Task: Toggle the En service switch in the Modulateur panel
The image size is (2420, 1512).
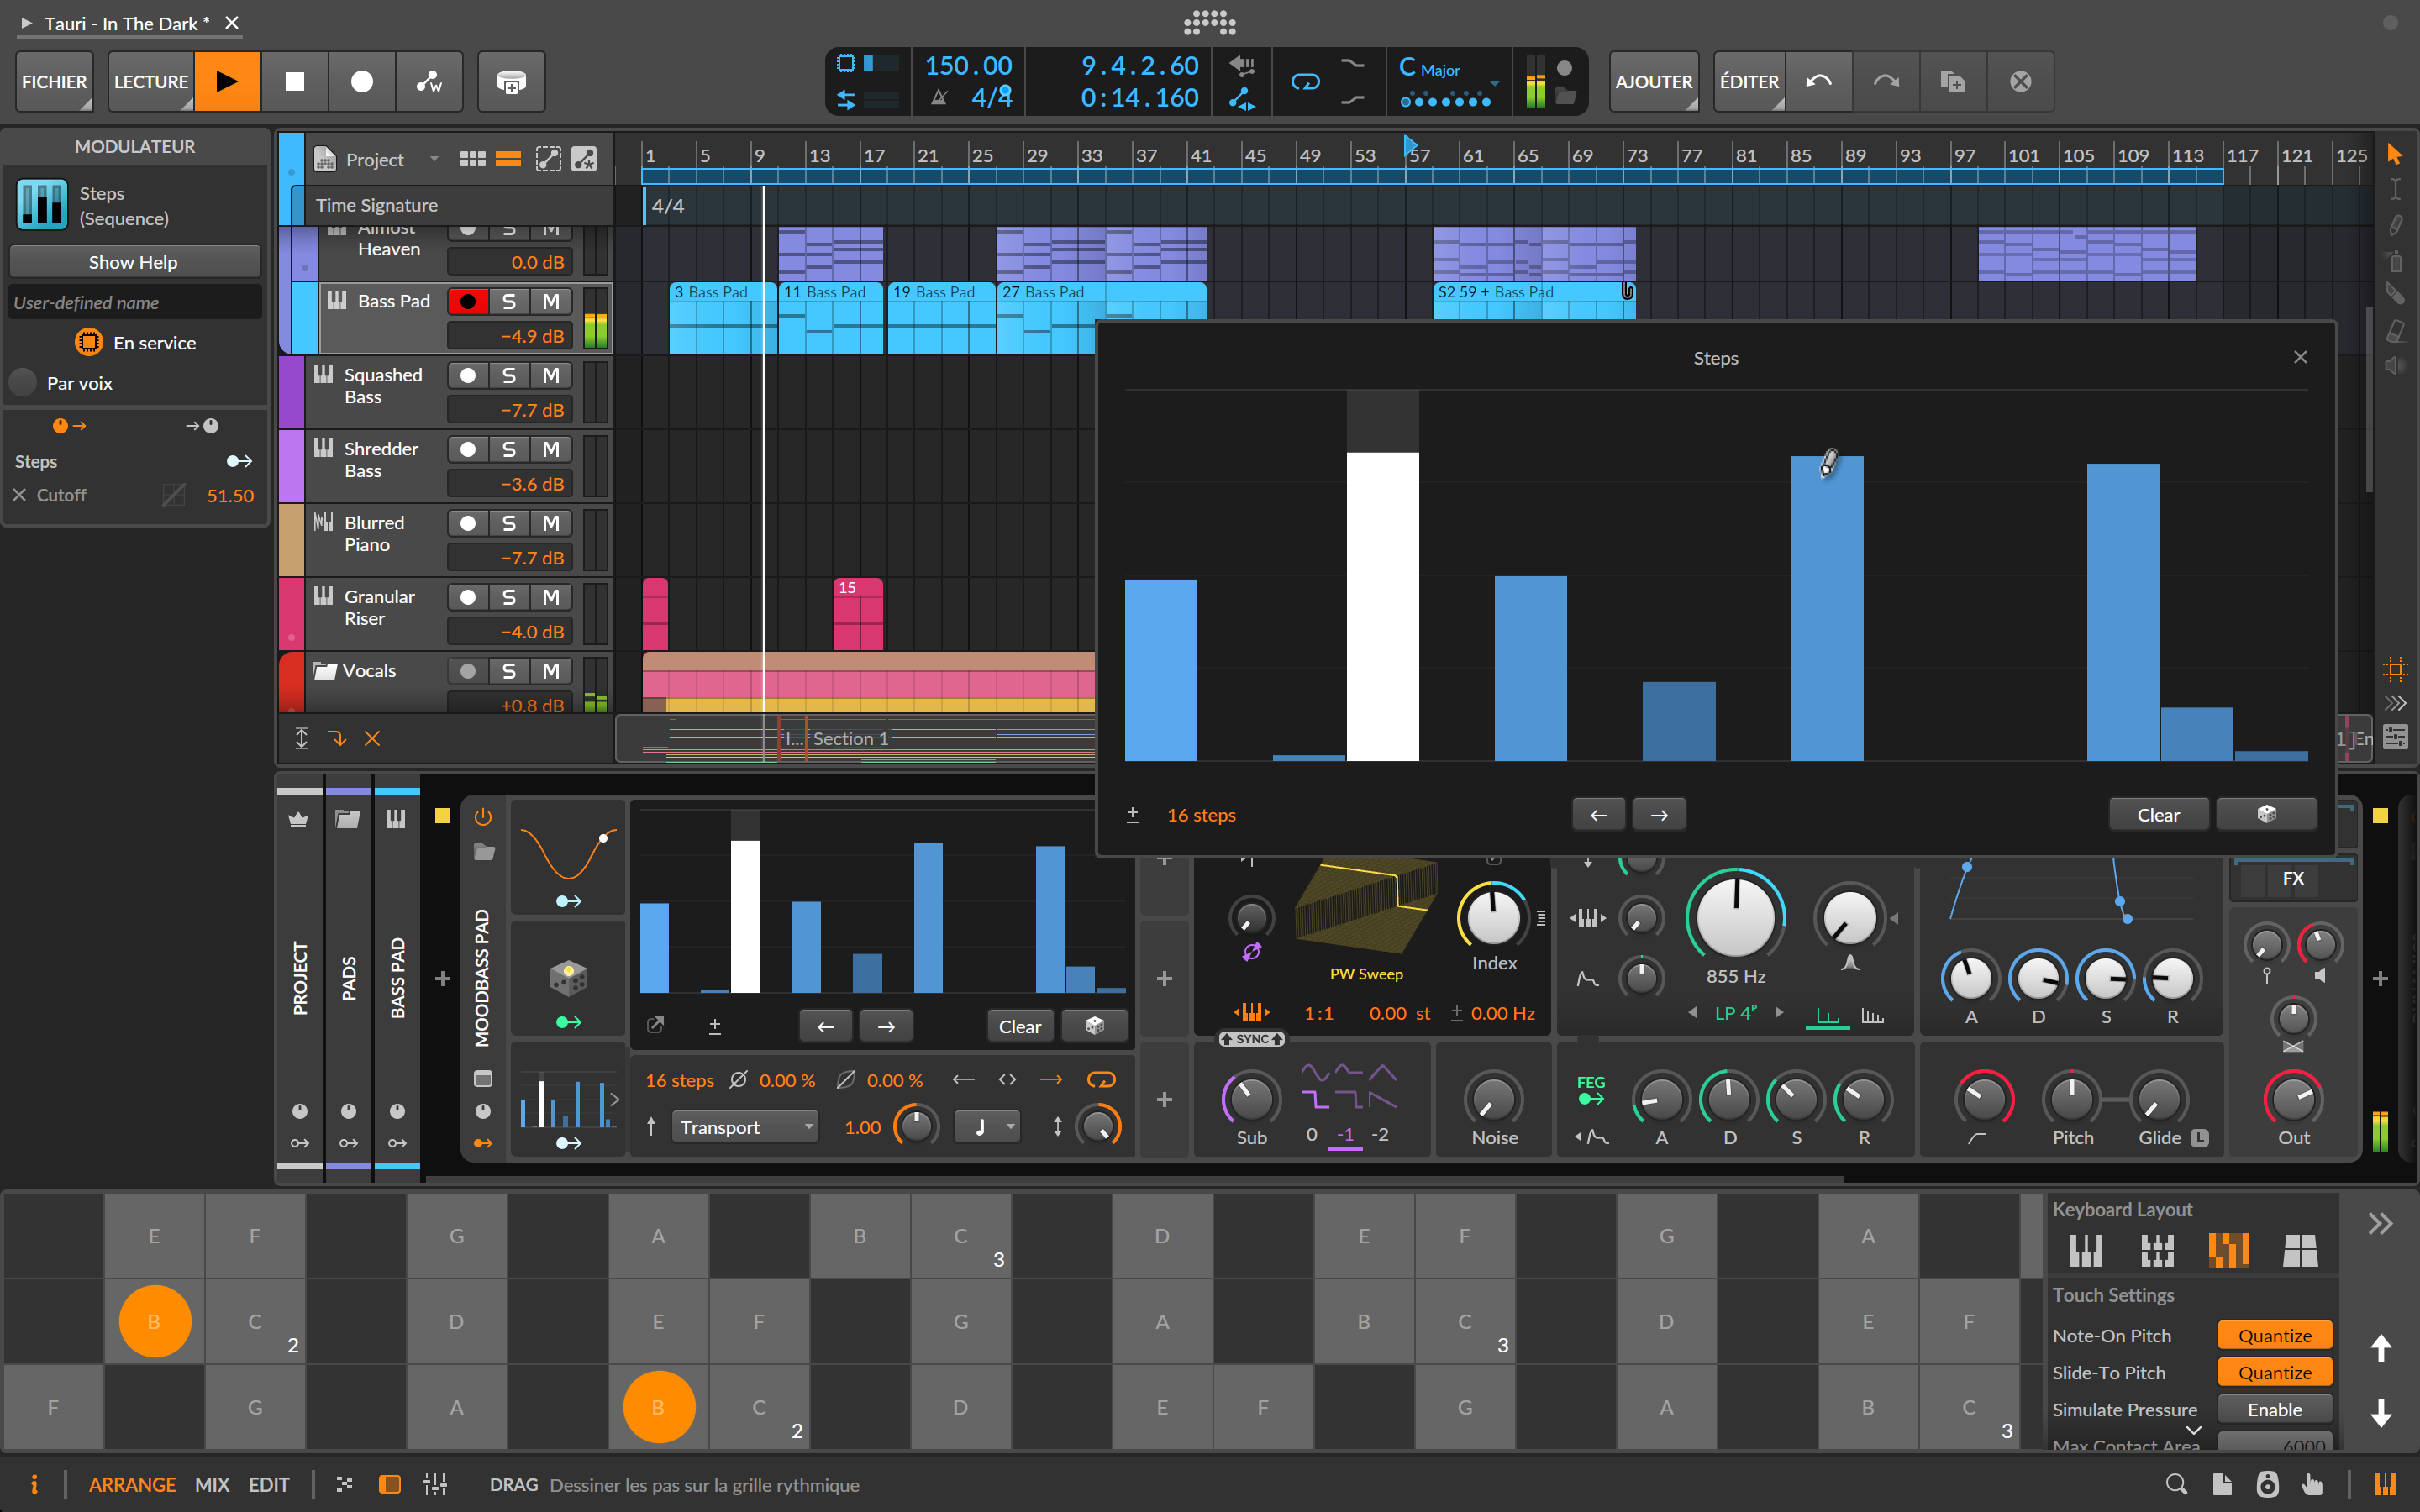Action: pos(90,342)
